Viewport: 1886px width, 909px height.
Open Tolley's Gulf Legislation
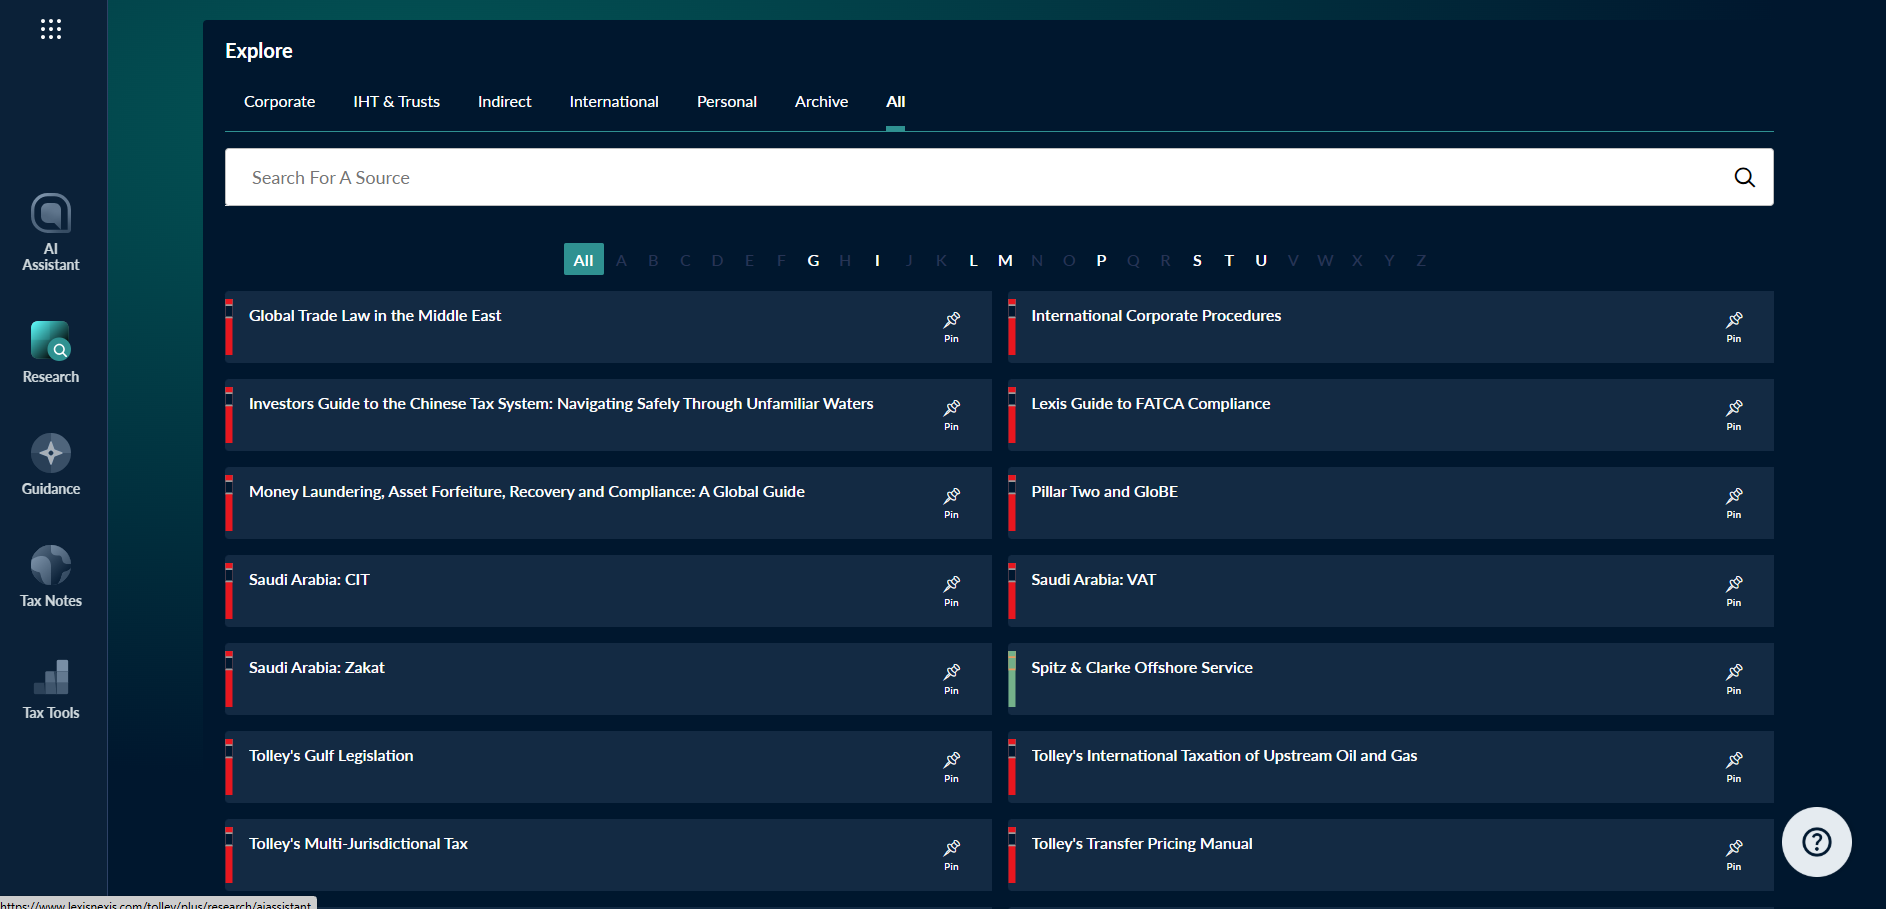click(x=331, y=756)
